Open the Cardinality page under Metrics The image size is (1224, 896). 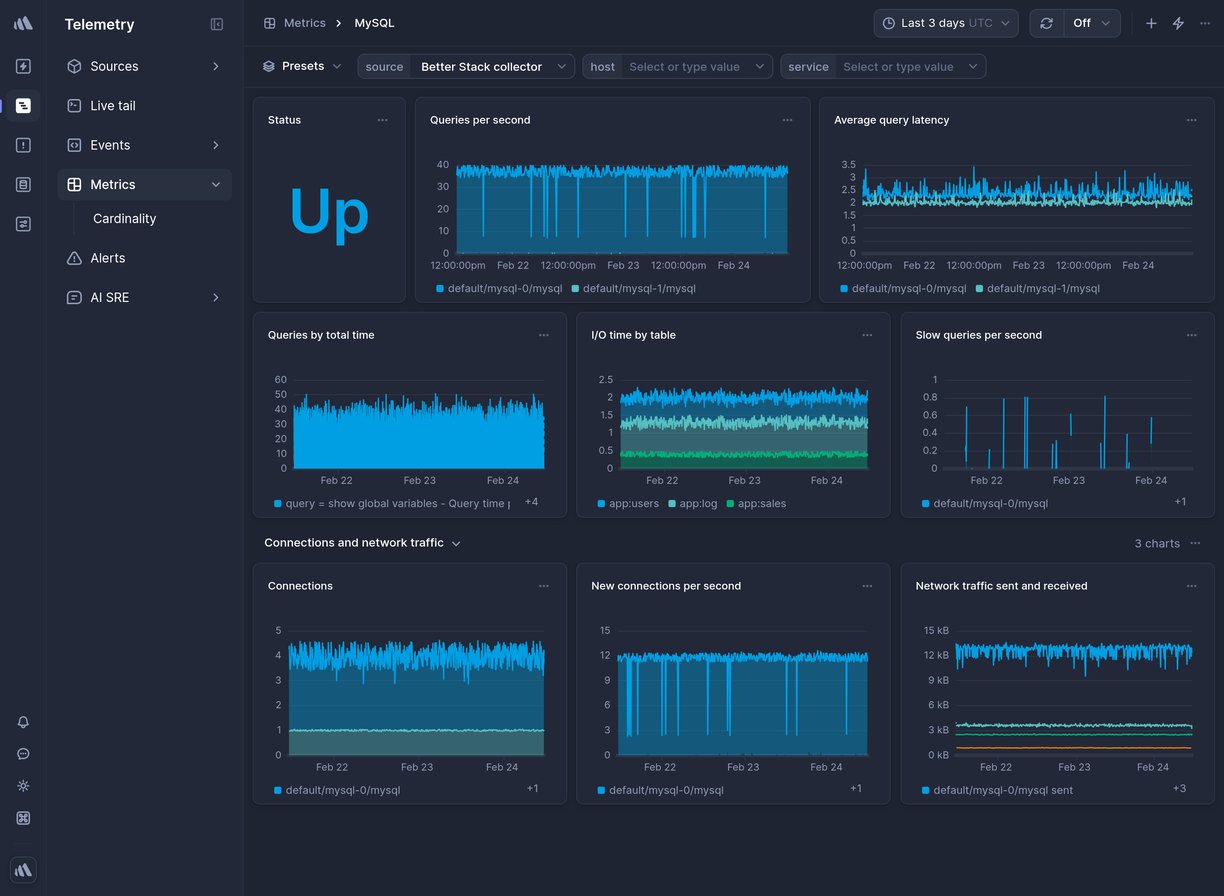click(124, 218)
